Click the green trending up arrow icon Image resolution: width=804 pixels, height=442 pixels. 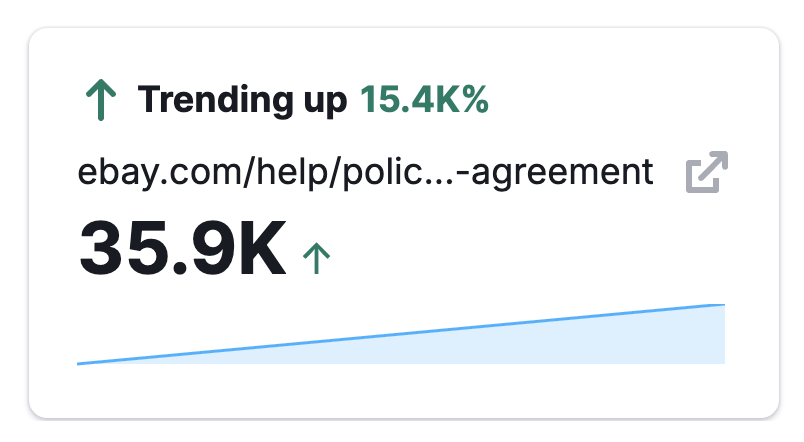coord(101,101)
